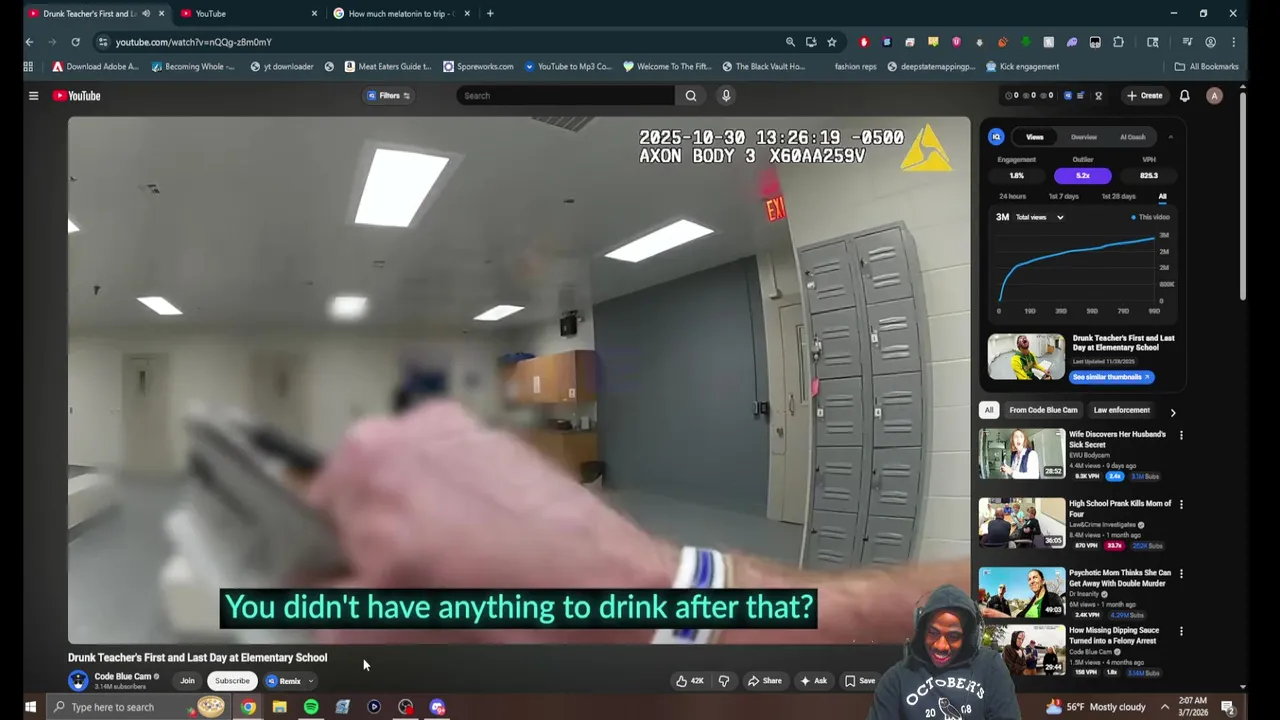The width and height of the screenshot is (1280, 720).
Task: Click See similar thumbnails button
Action: point(1112,377)
